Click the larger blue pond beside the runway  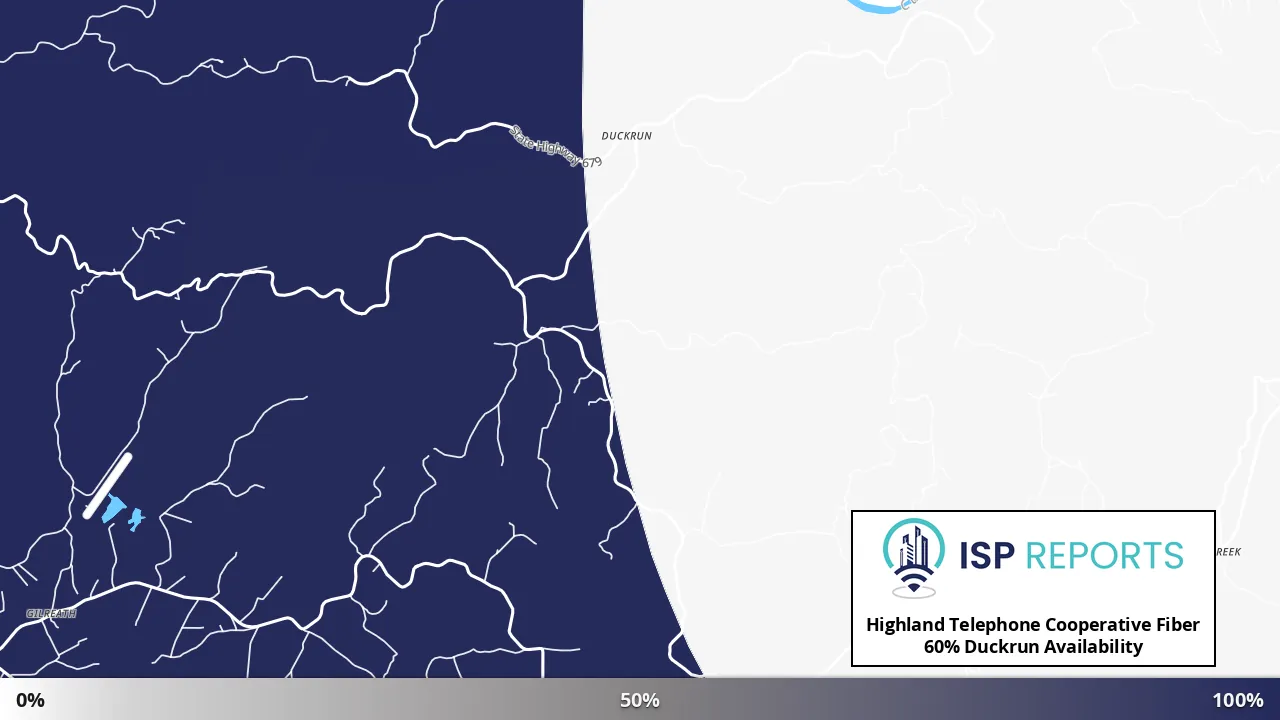[x=113, y=509]
